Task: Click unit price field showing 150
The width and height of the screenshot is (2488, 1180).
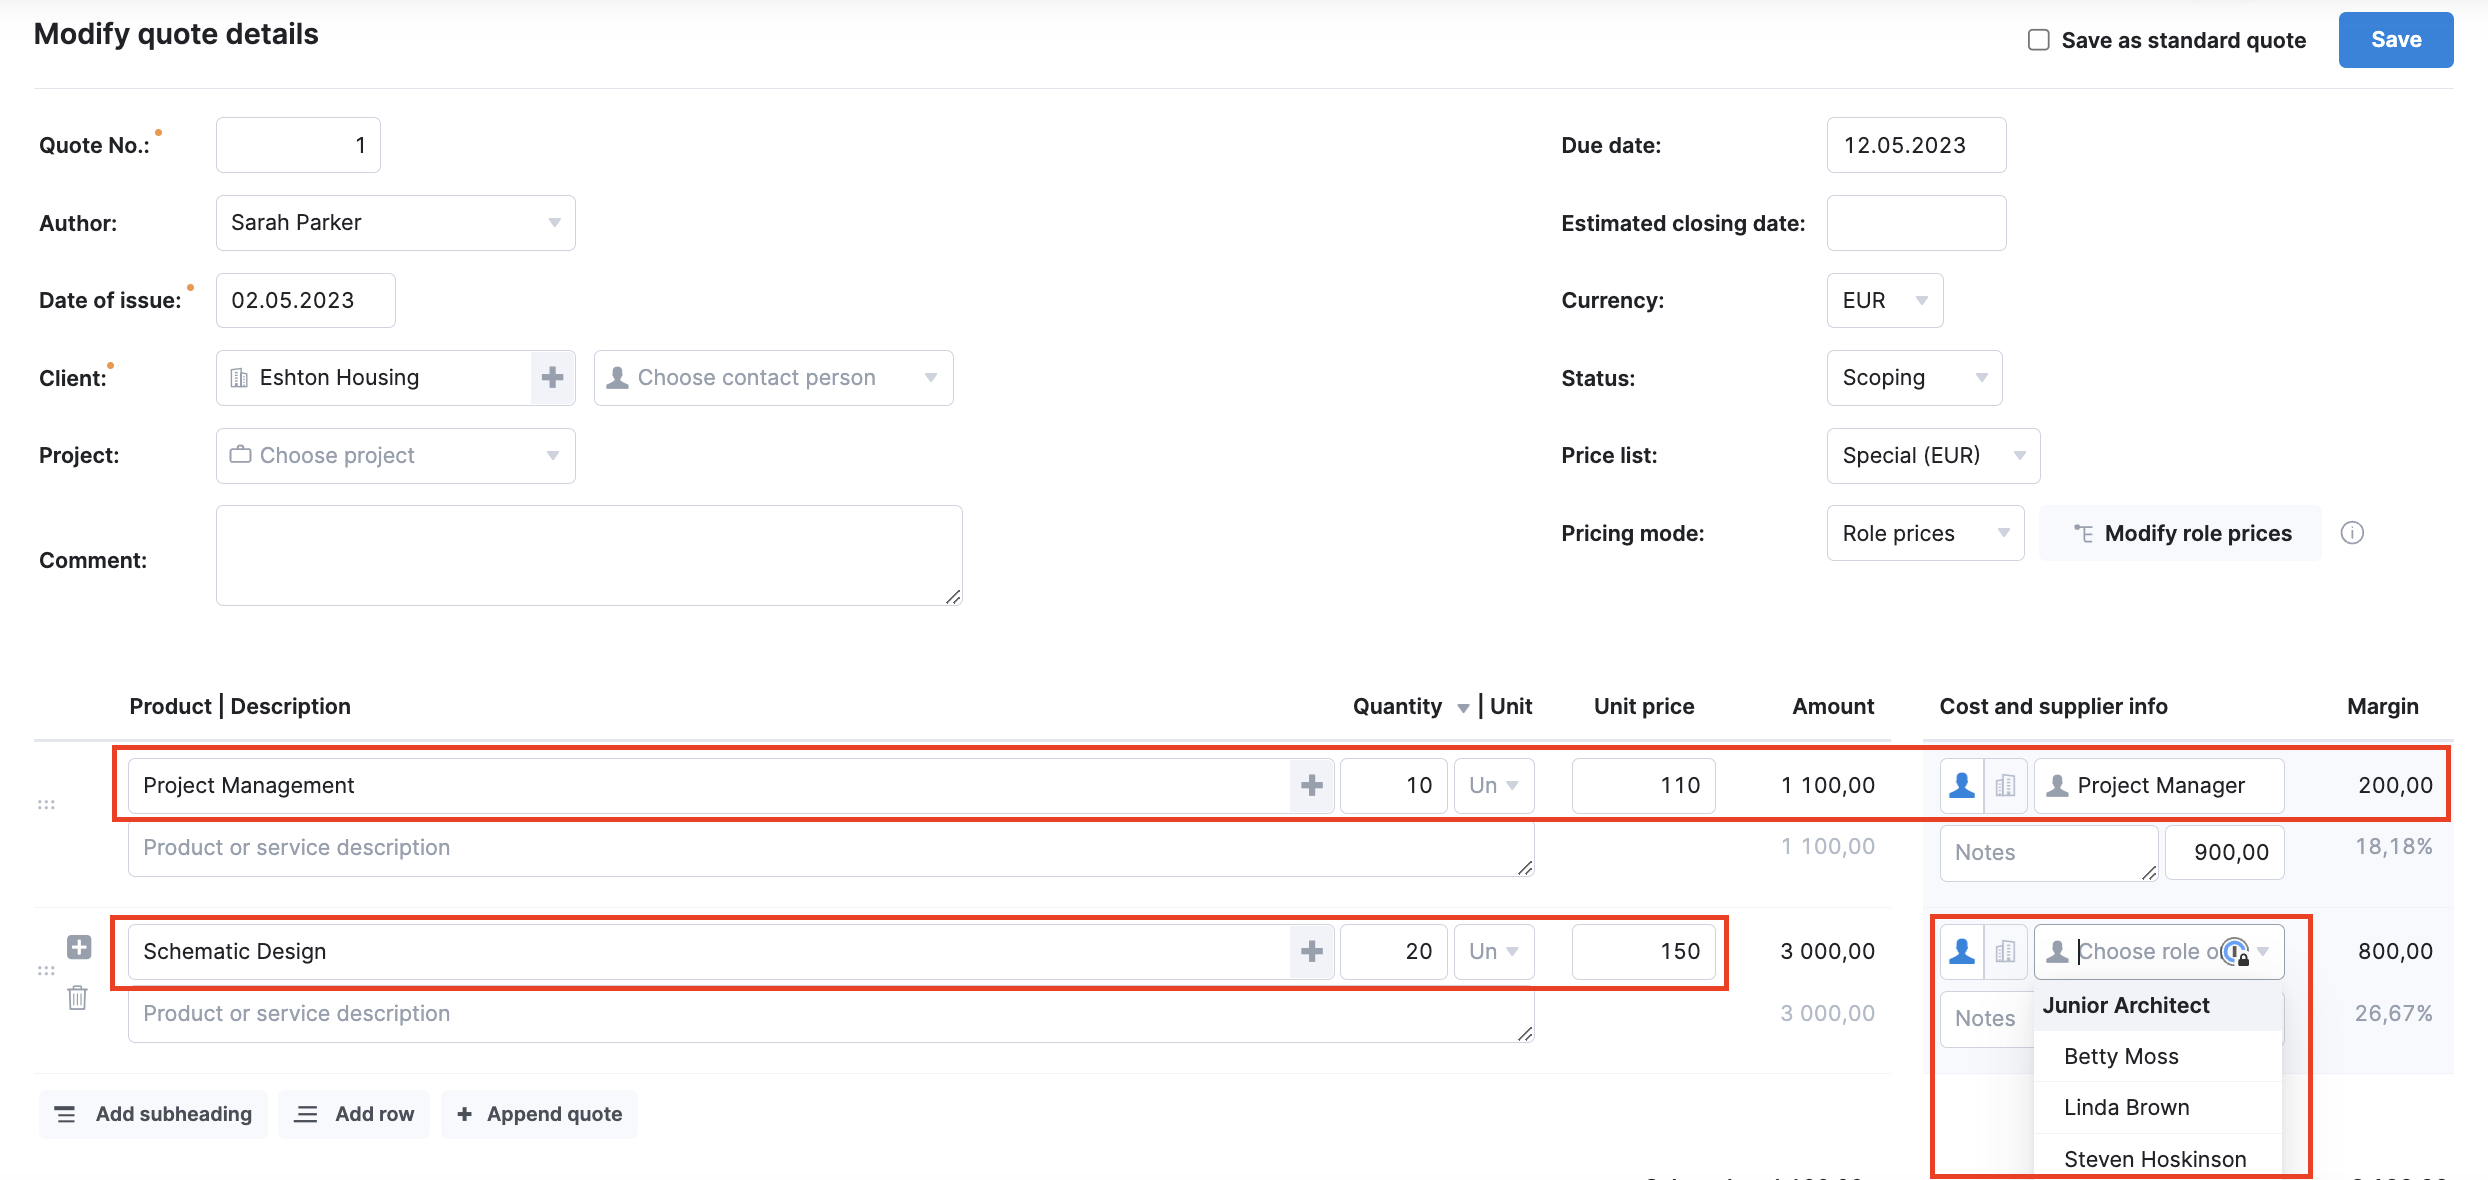Action: (x=1643, y=952)
